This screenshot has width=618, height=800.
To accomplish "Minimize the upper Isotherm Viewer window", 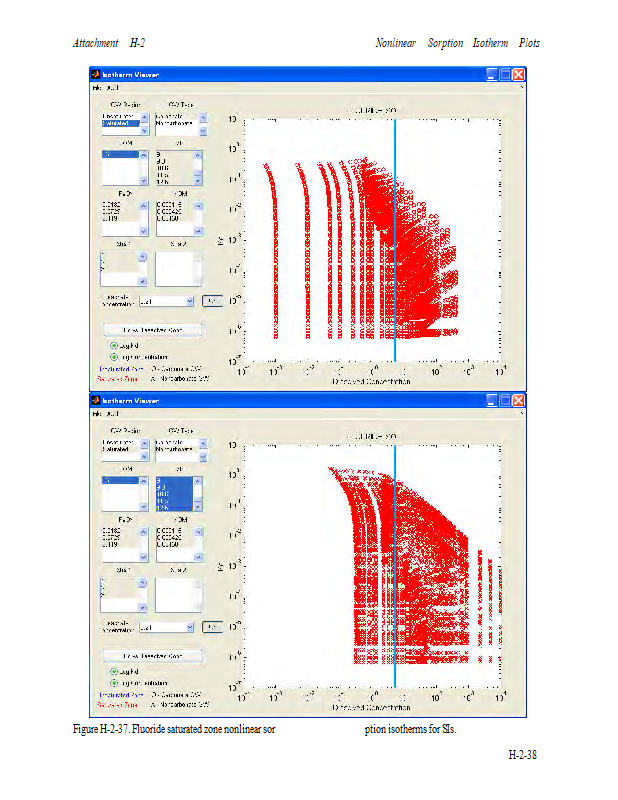I will click(493, 75).
